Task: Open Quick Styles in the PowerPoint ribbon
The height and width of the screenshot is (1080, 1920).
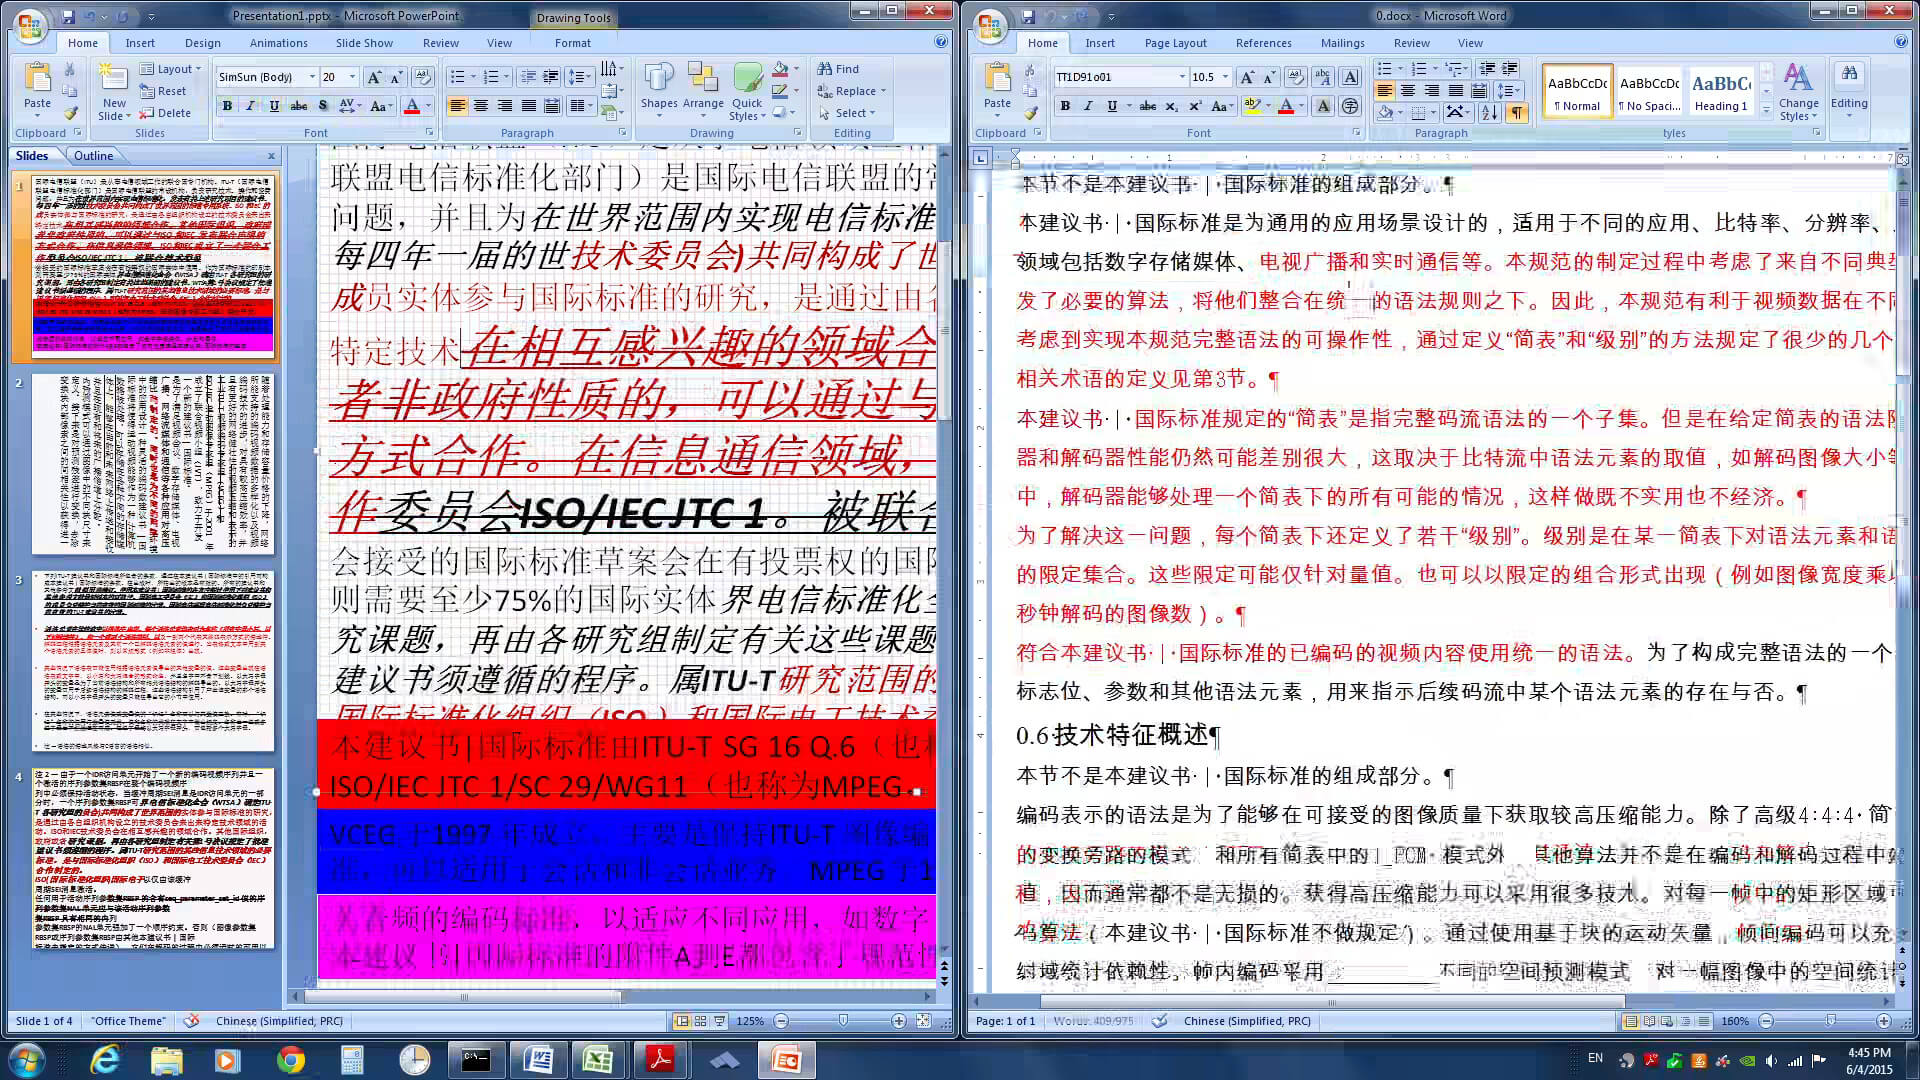Action: click(747, 92)
